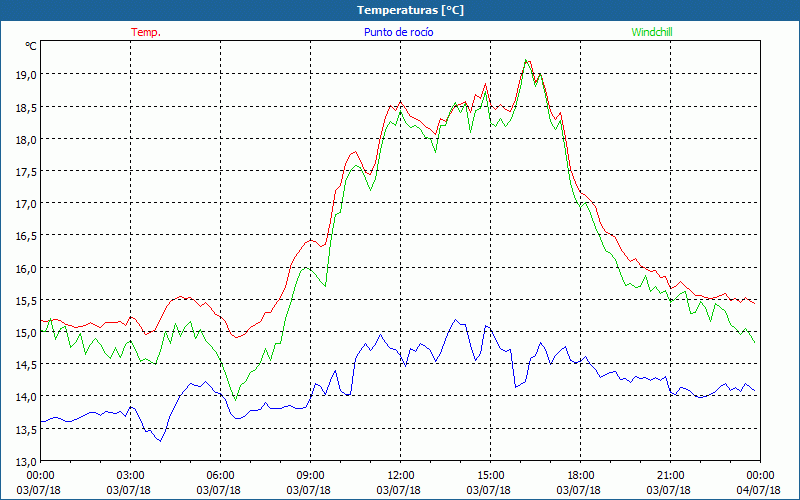The height and width of the screenshot is (500, 800).
Task: Click the 13,0 y-axis value
Action: (26, 462)
